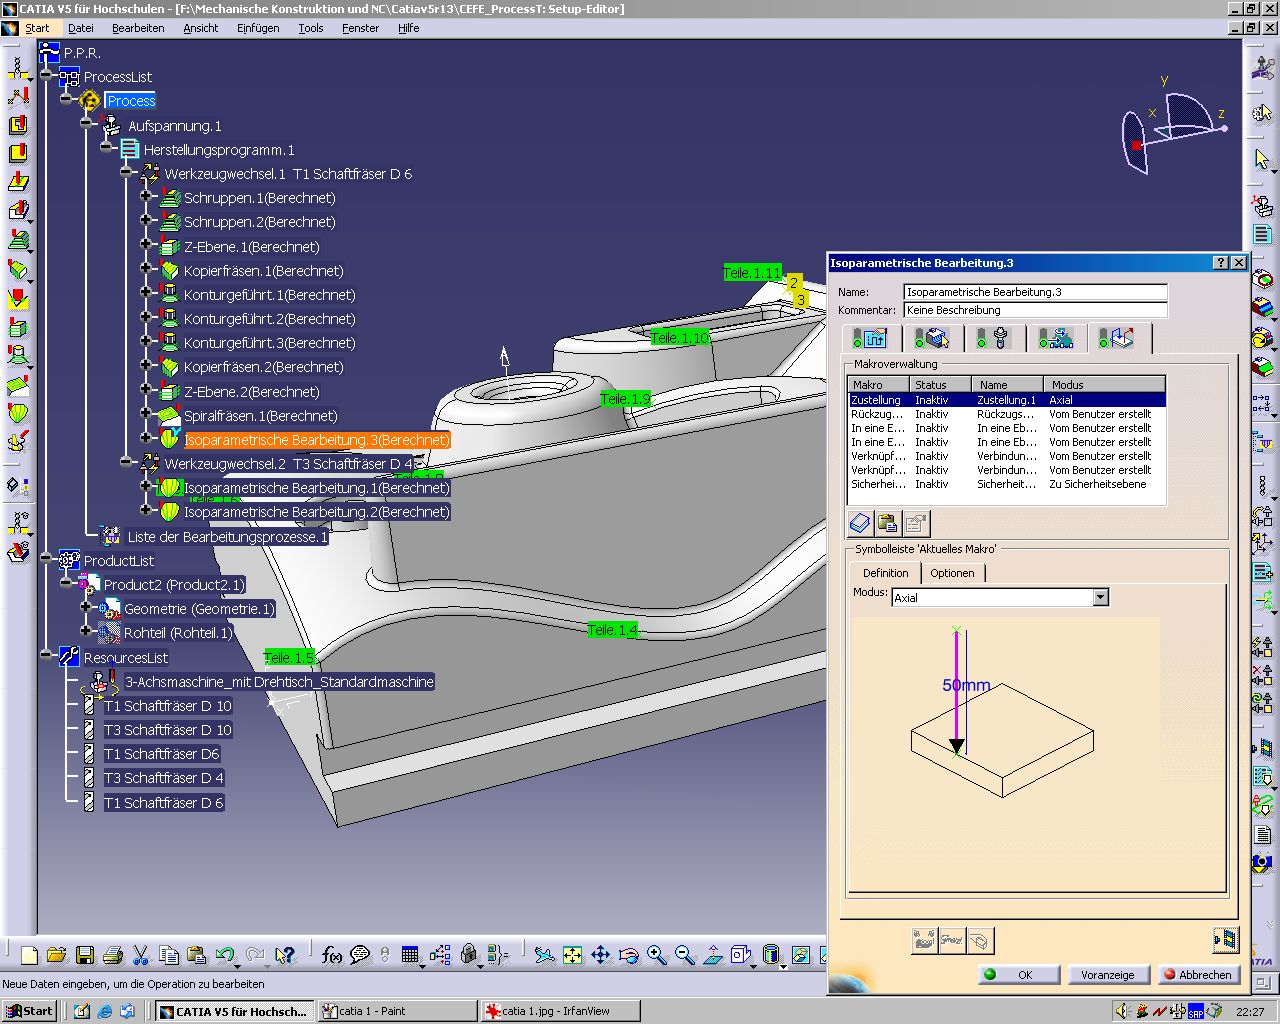
Task: Click the Modus column header
Action: 1104,385
